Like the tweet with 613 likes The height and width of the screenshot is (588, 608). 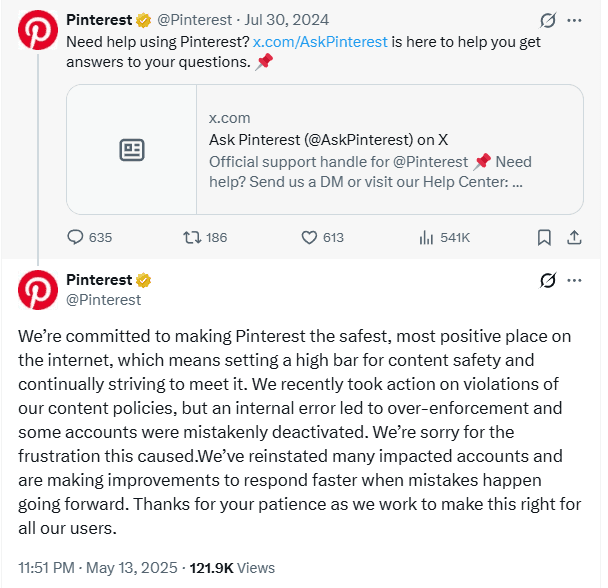pyautogui.click(x=309, y=237)
